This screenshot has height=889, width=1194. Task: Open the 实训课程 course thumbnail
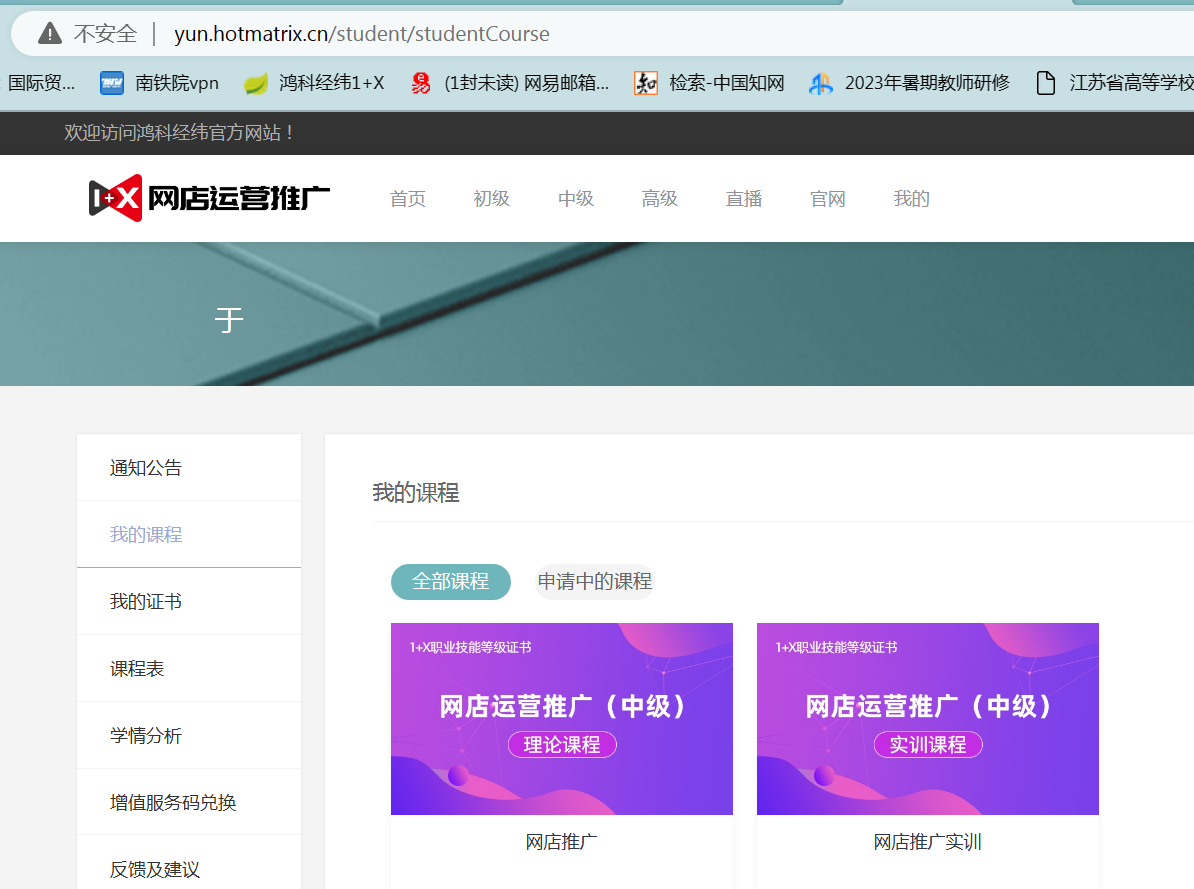[x=927, y=719]
